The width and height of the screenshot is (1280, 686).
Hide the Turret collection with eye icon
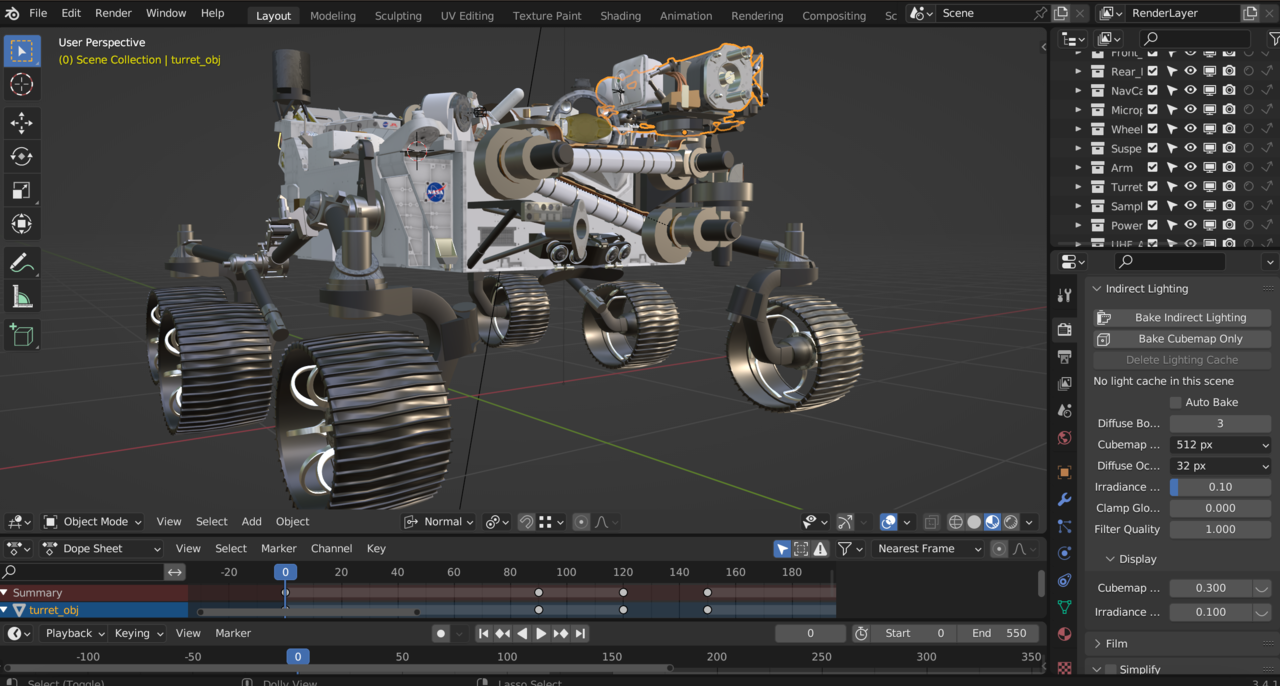1190,187
